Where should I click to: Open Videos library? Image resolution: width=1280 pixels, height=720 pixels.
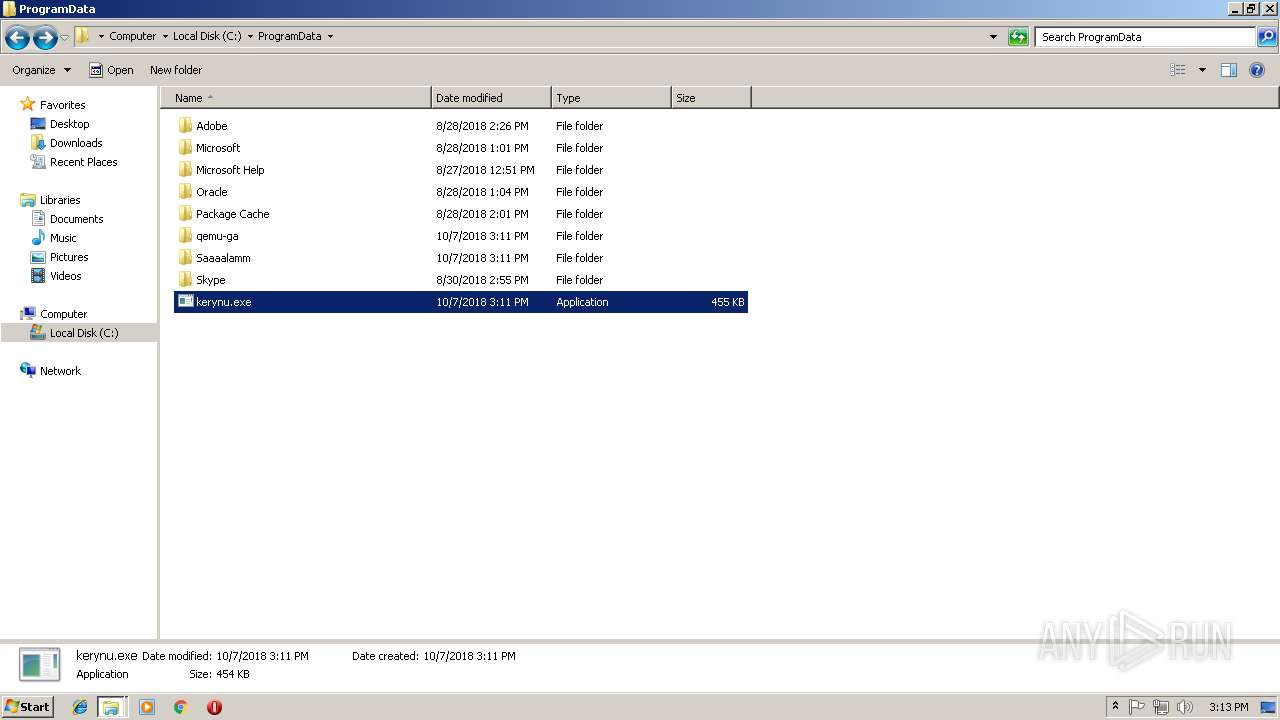[65, 276]
